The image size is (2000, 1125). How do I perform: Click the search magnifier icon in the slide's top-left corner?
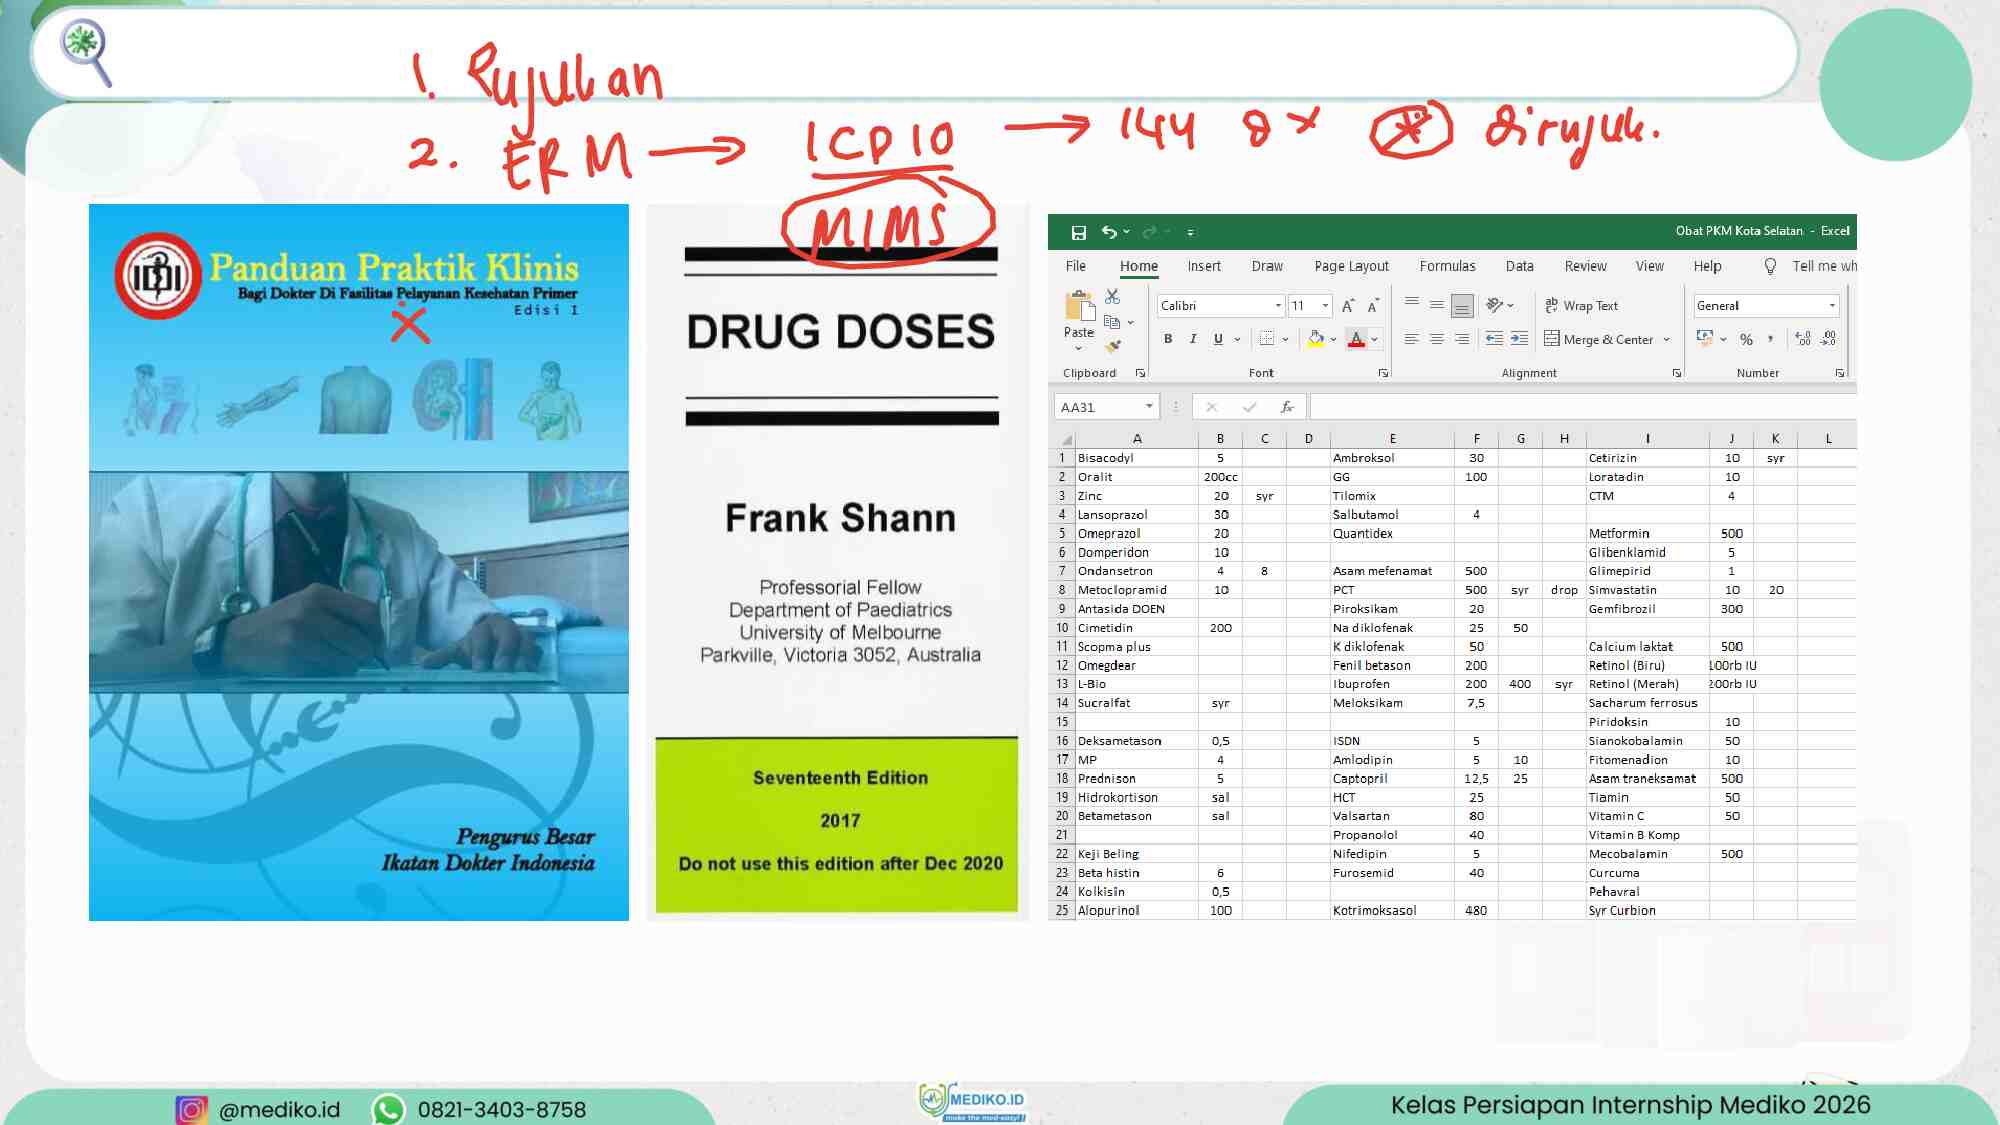click(x=86, y=52)
